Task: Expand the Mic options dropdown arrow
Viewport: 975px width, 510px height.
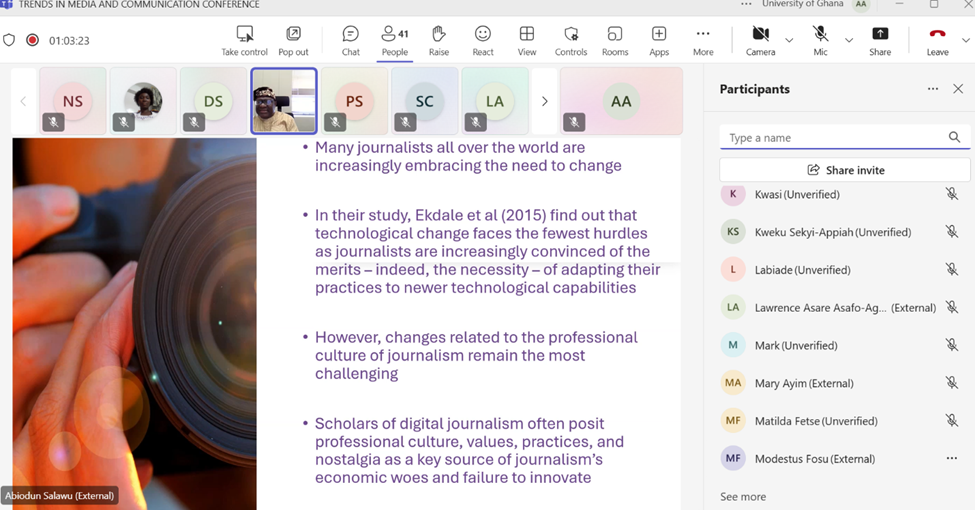Action: (x=849, y=41)
